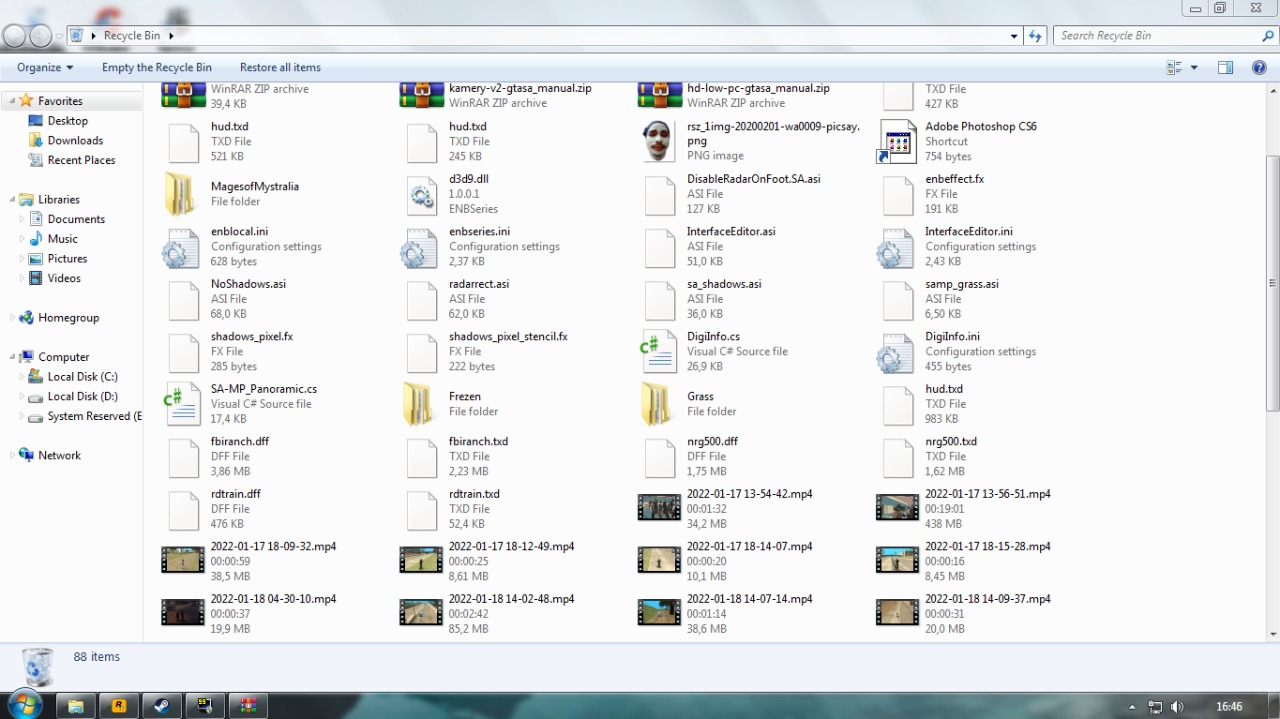Viewport: 1280px width, 719px height.
Task: Select the DigiInfo.cs C# file icon
Action: (x=660, y=353)
